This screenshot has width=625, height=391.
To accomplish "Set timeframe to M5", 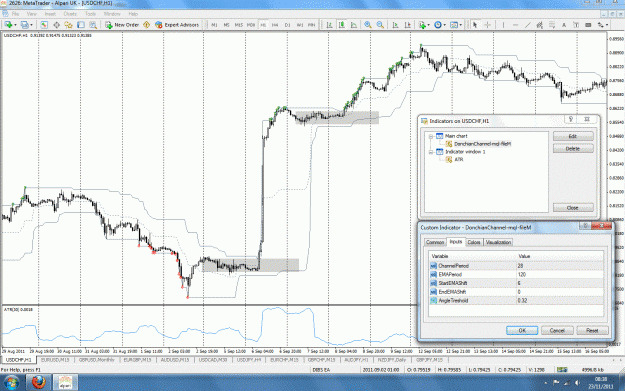I will click(x=226, y=25).
